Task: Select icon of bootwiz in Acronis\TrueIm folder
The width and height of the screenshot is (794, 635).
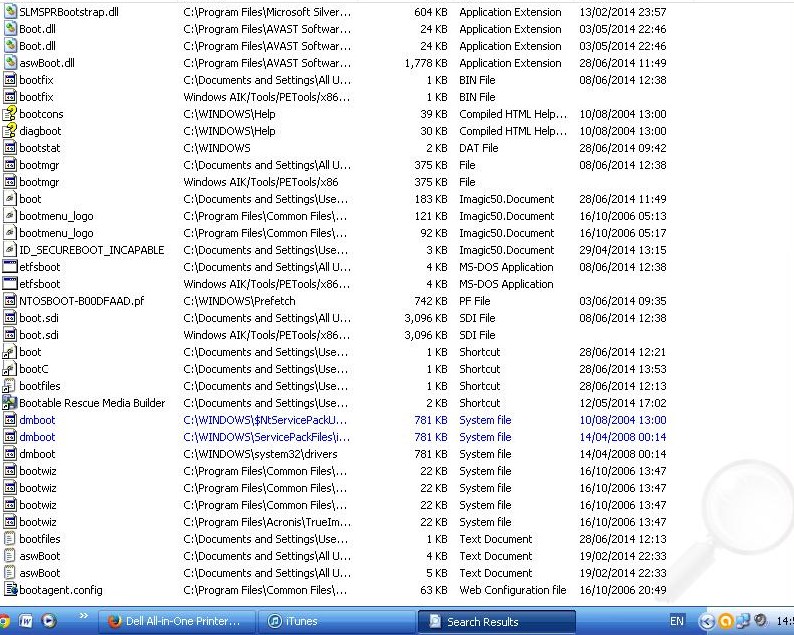Action: click(x=10, y=522)
